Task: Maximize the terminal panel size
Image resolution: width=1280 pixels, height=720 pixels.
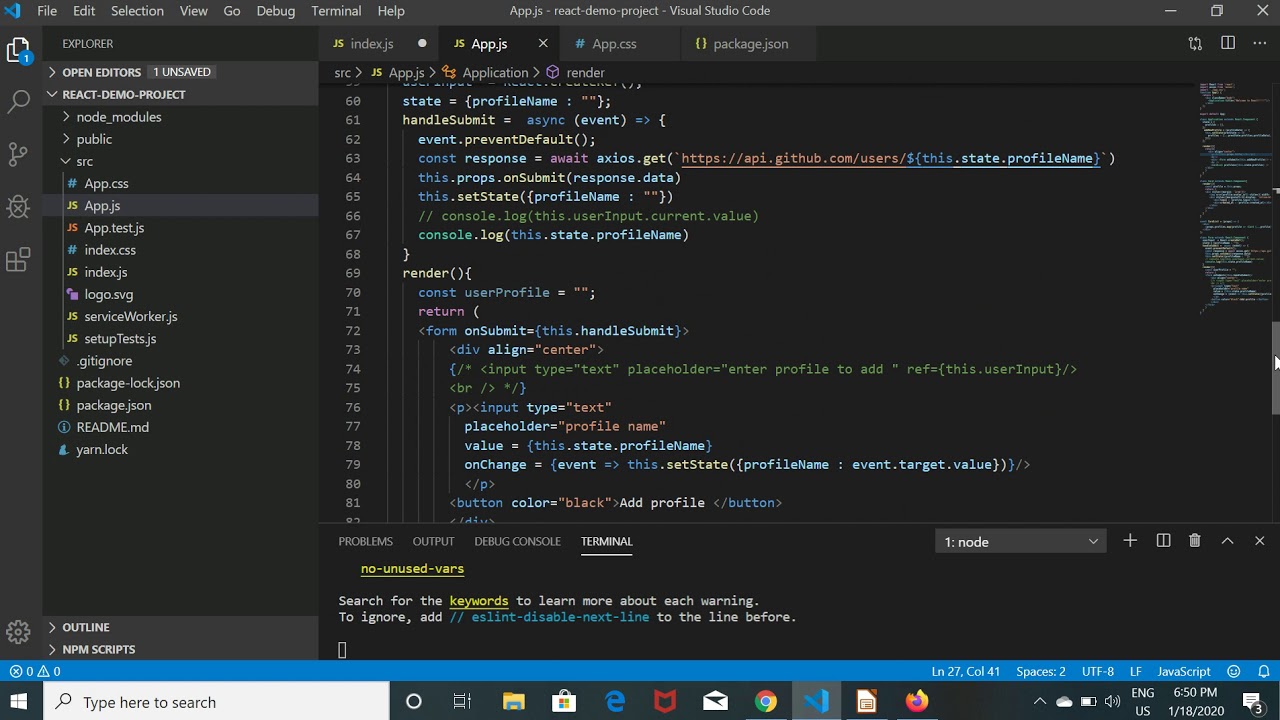Action: pos(1227,541)
